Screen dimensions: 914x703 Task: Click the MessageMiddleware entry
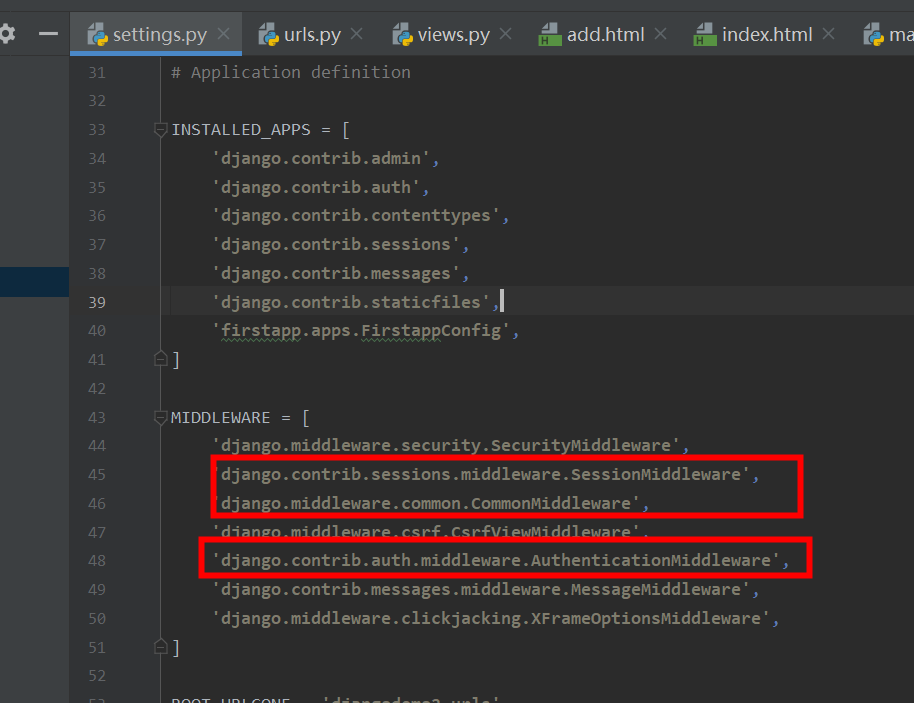pos(481,589)
